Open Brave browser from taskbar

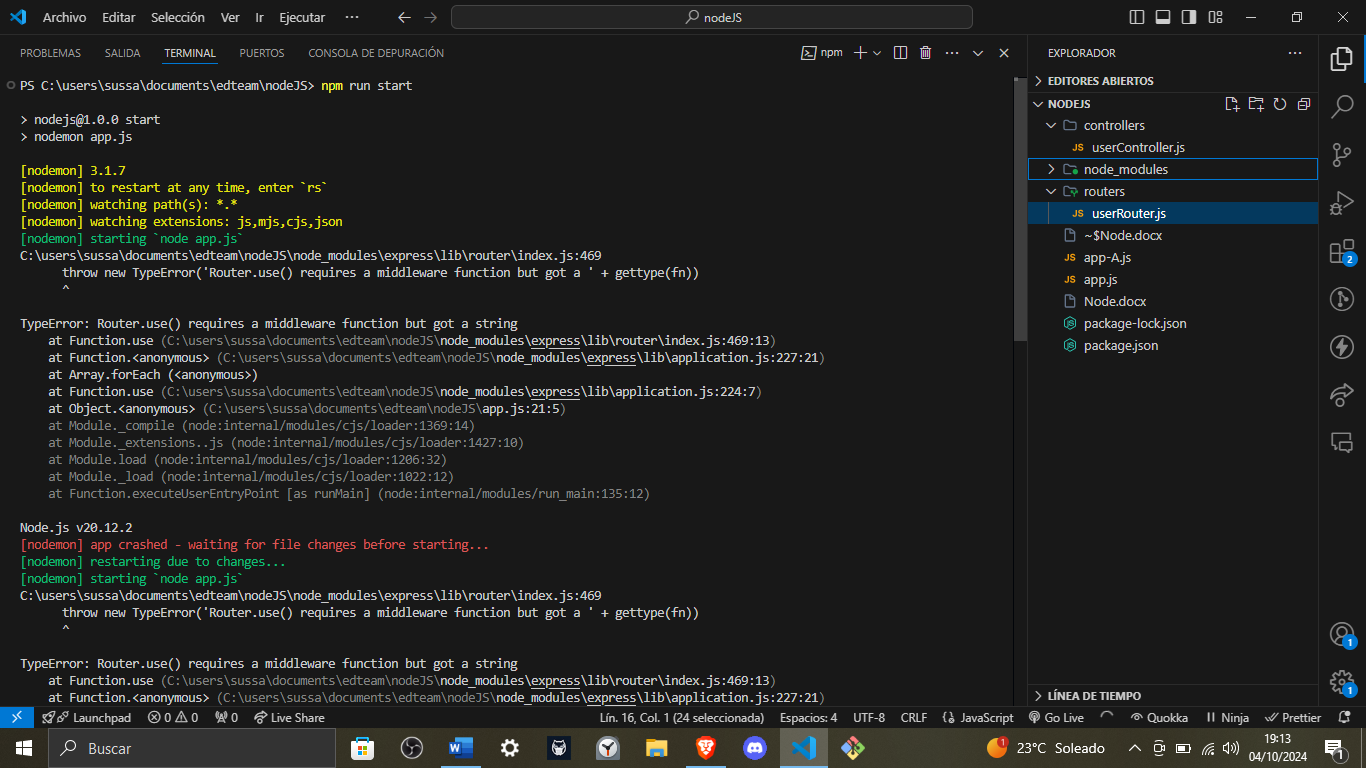pyautogui.click(x=705, y=748)
